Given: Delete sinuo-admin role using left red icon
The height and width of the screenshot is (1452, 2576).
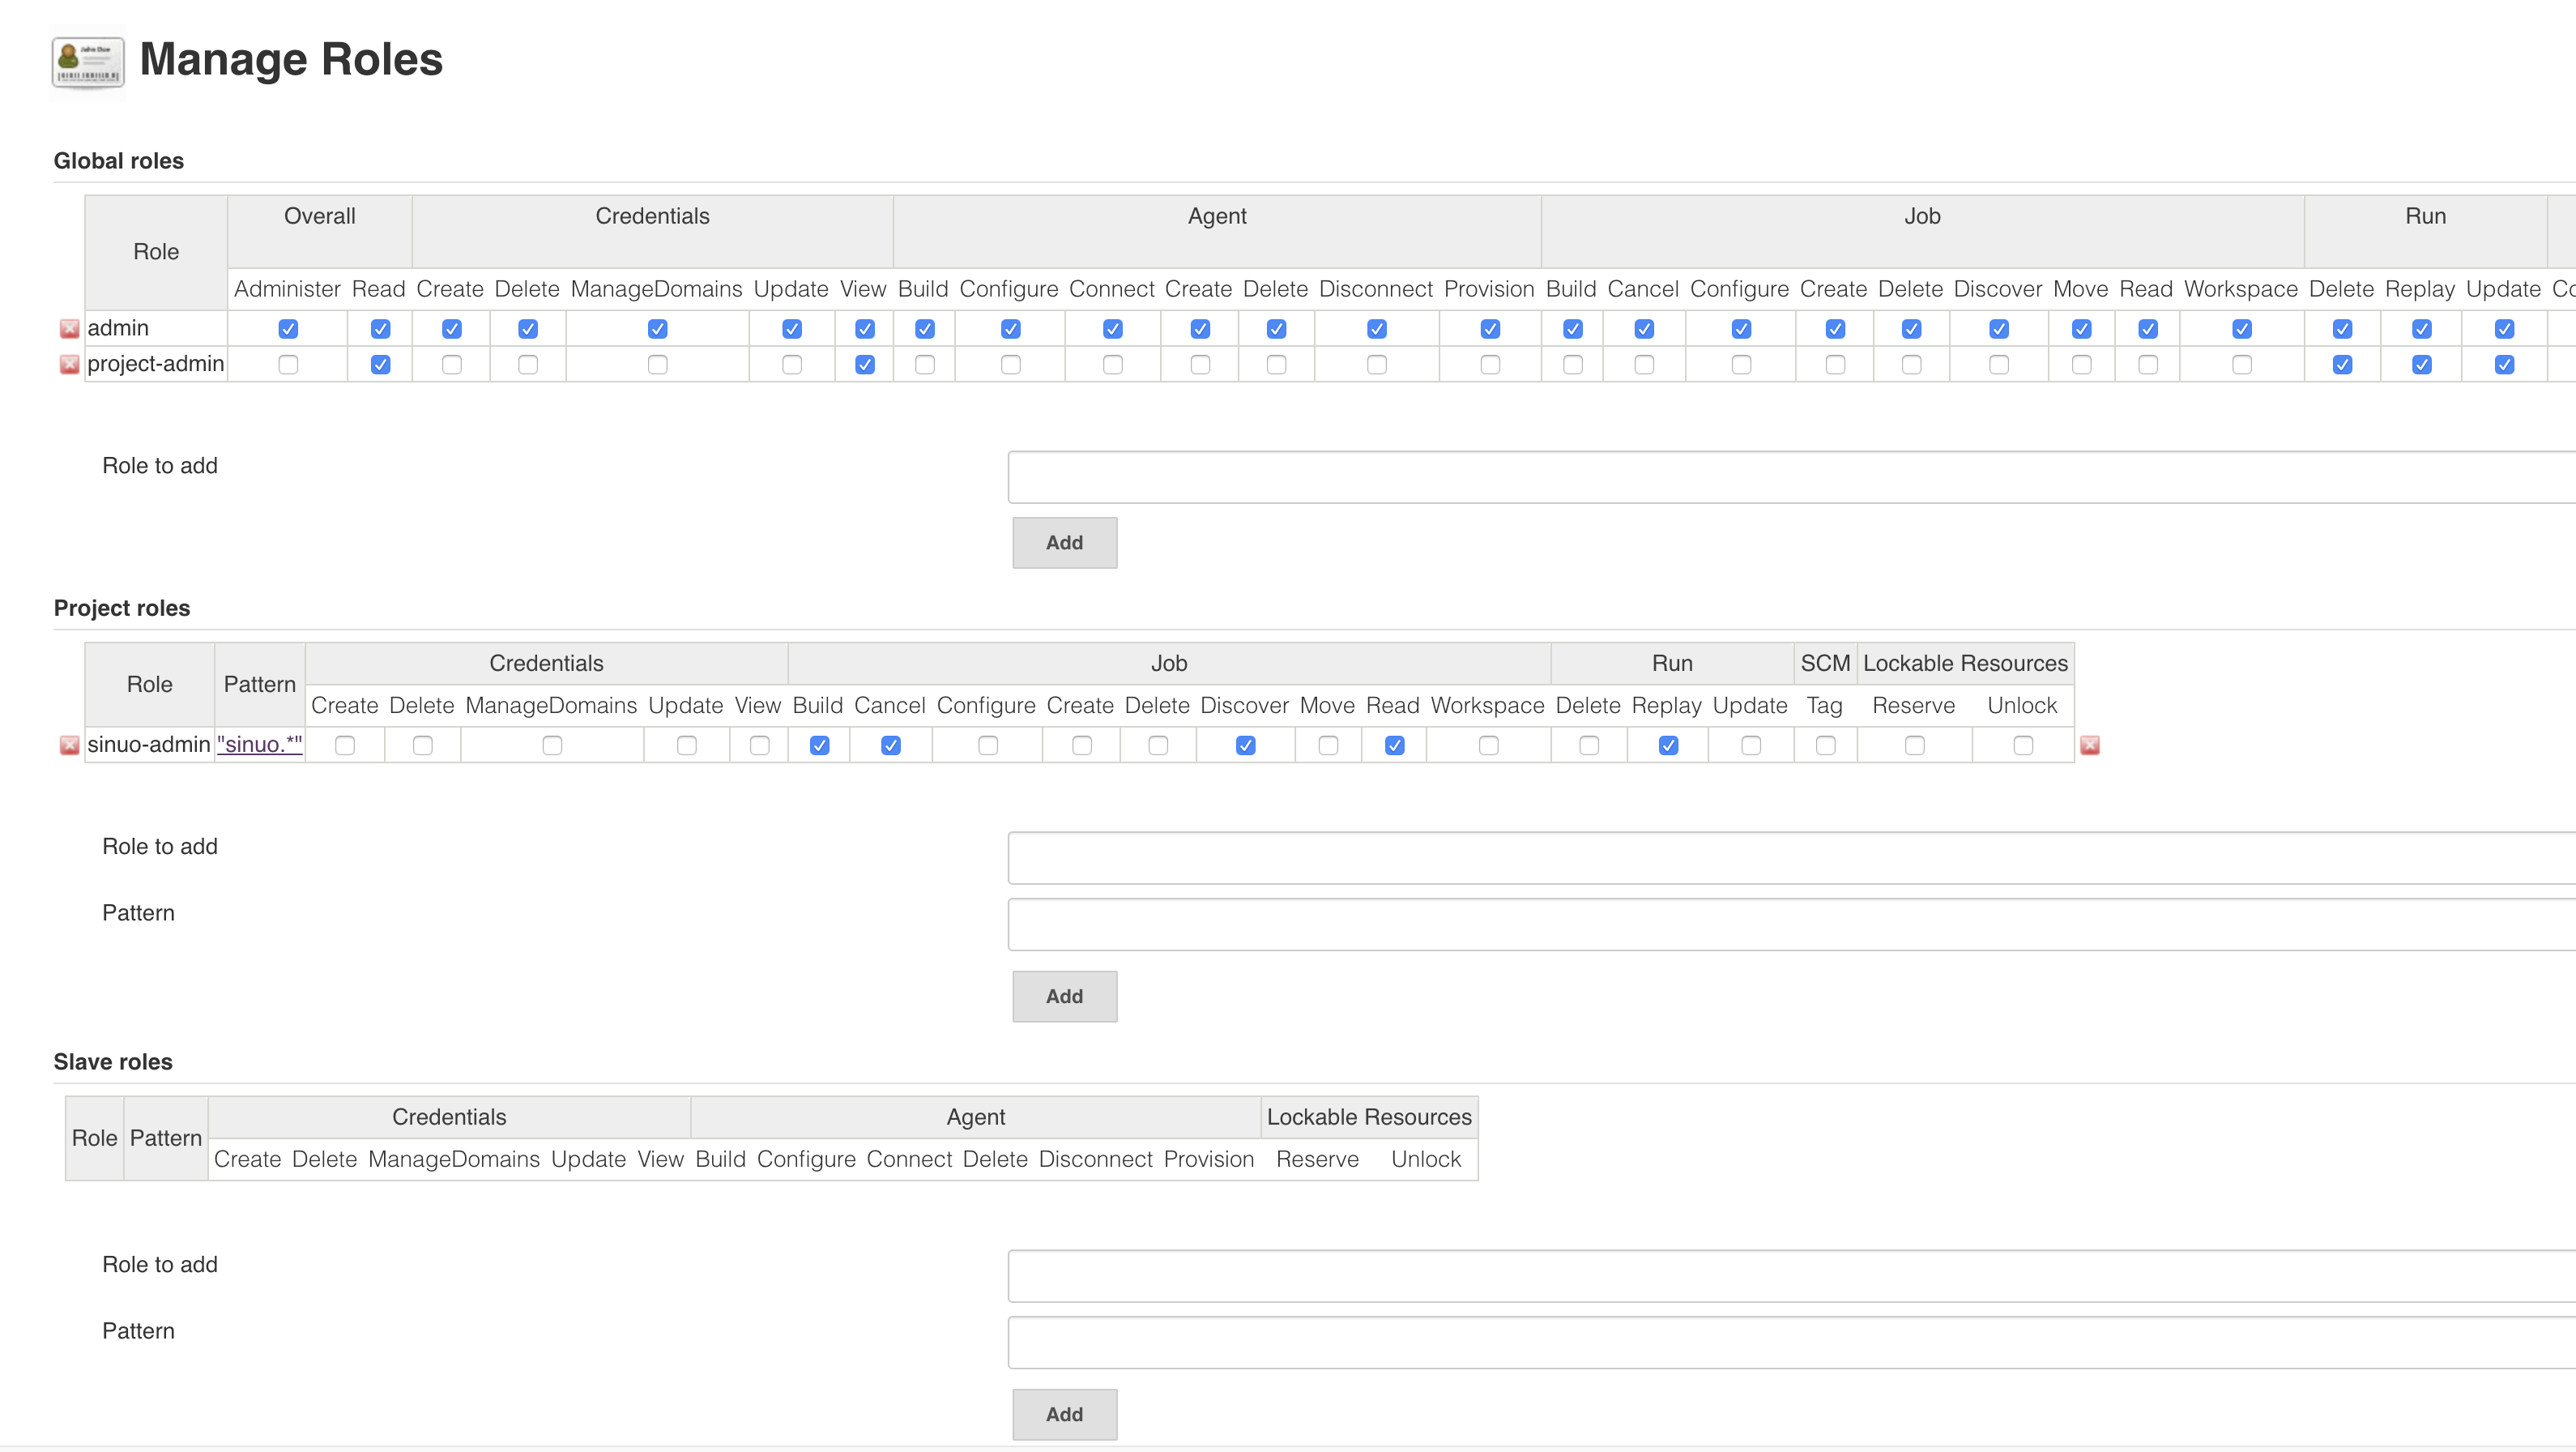Looking at the screenshot, I should point(69,745).
